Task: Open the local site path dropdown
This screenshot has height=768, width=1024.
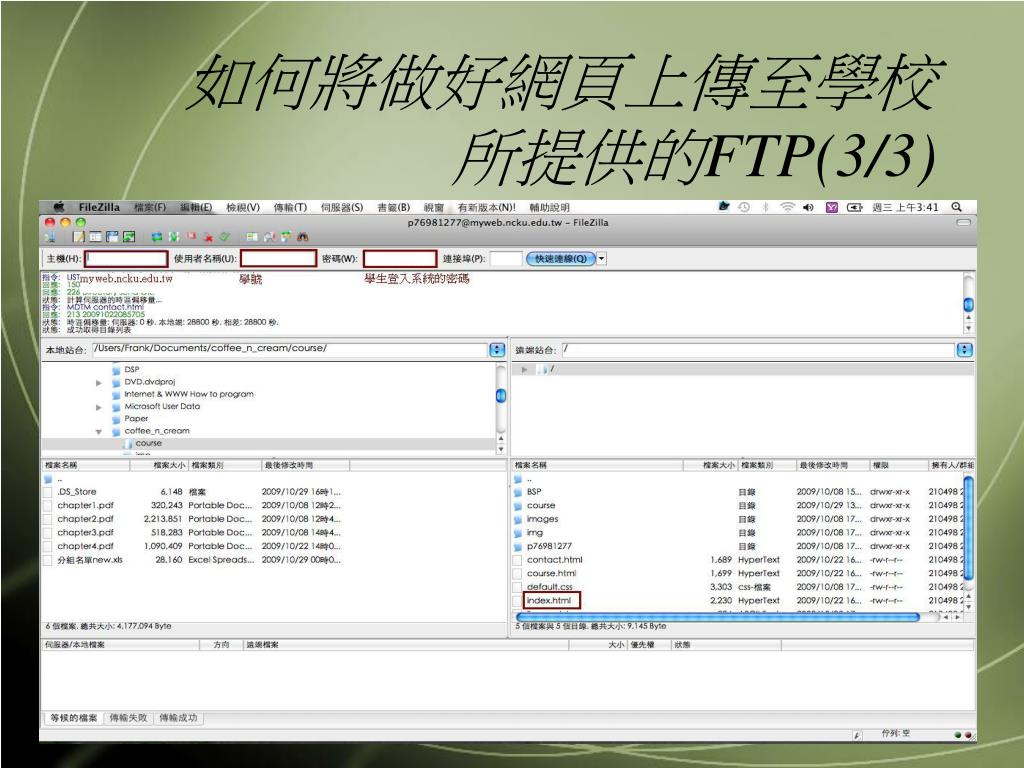Action: (497, 349)
